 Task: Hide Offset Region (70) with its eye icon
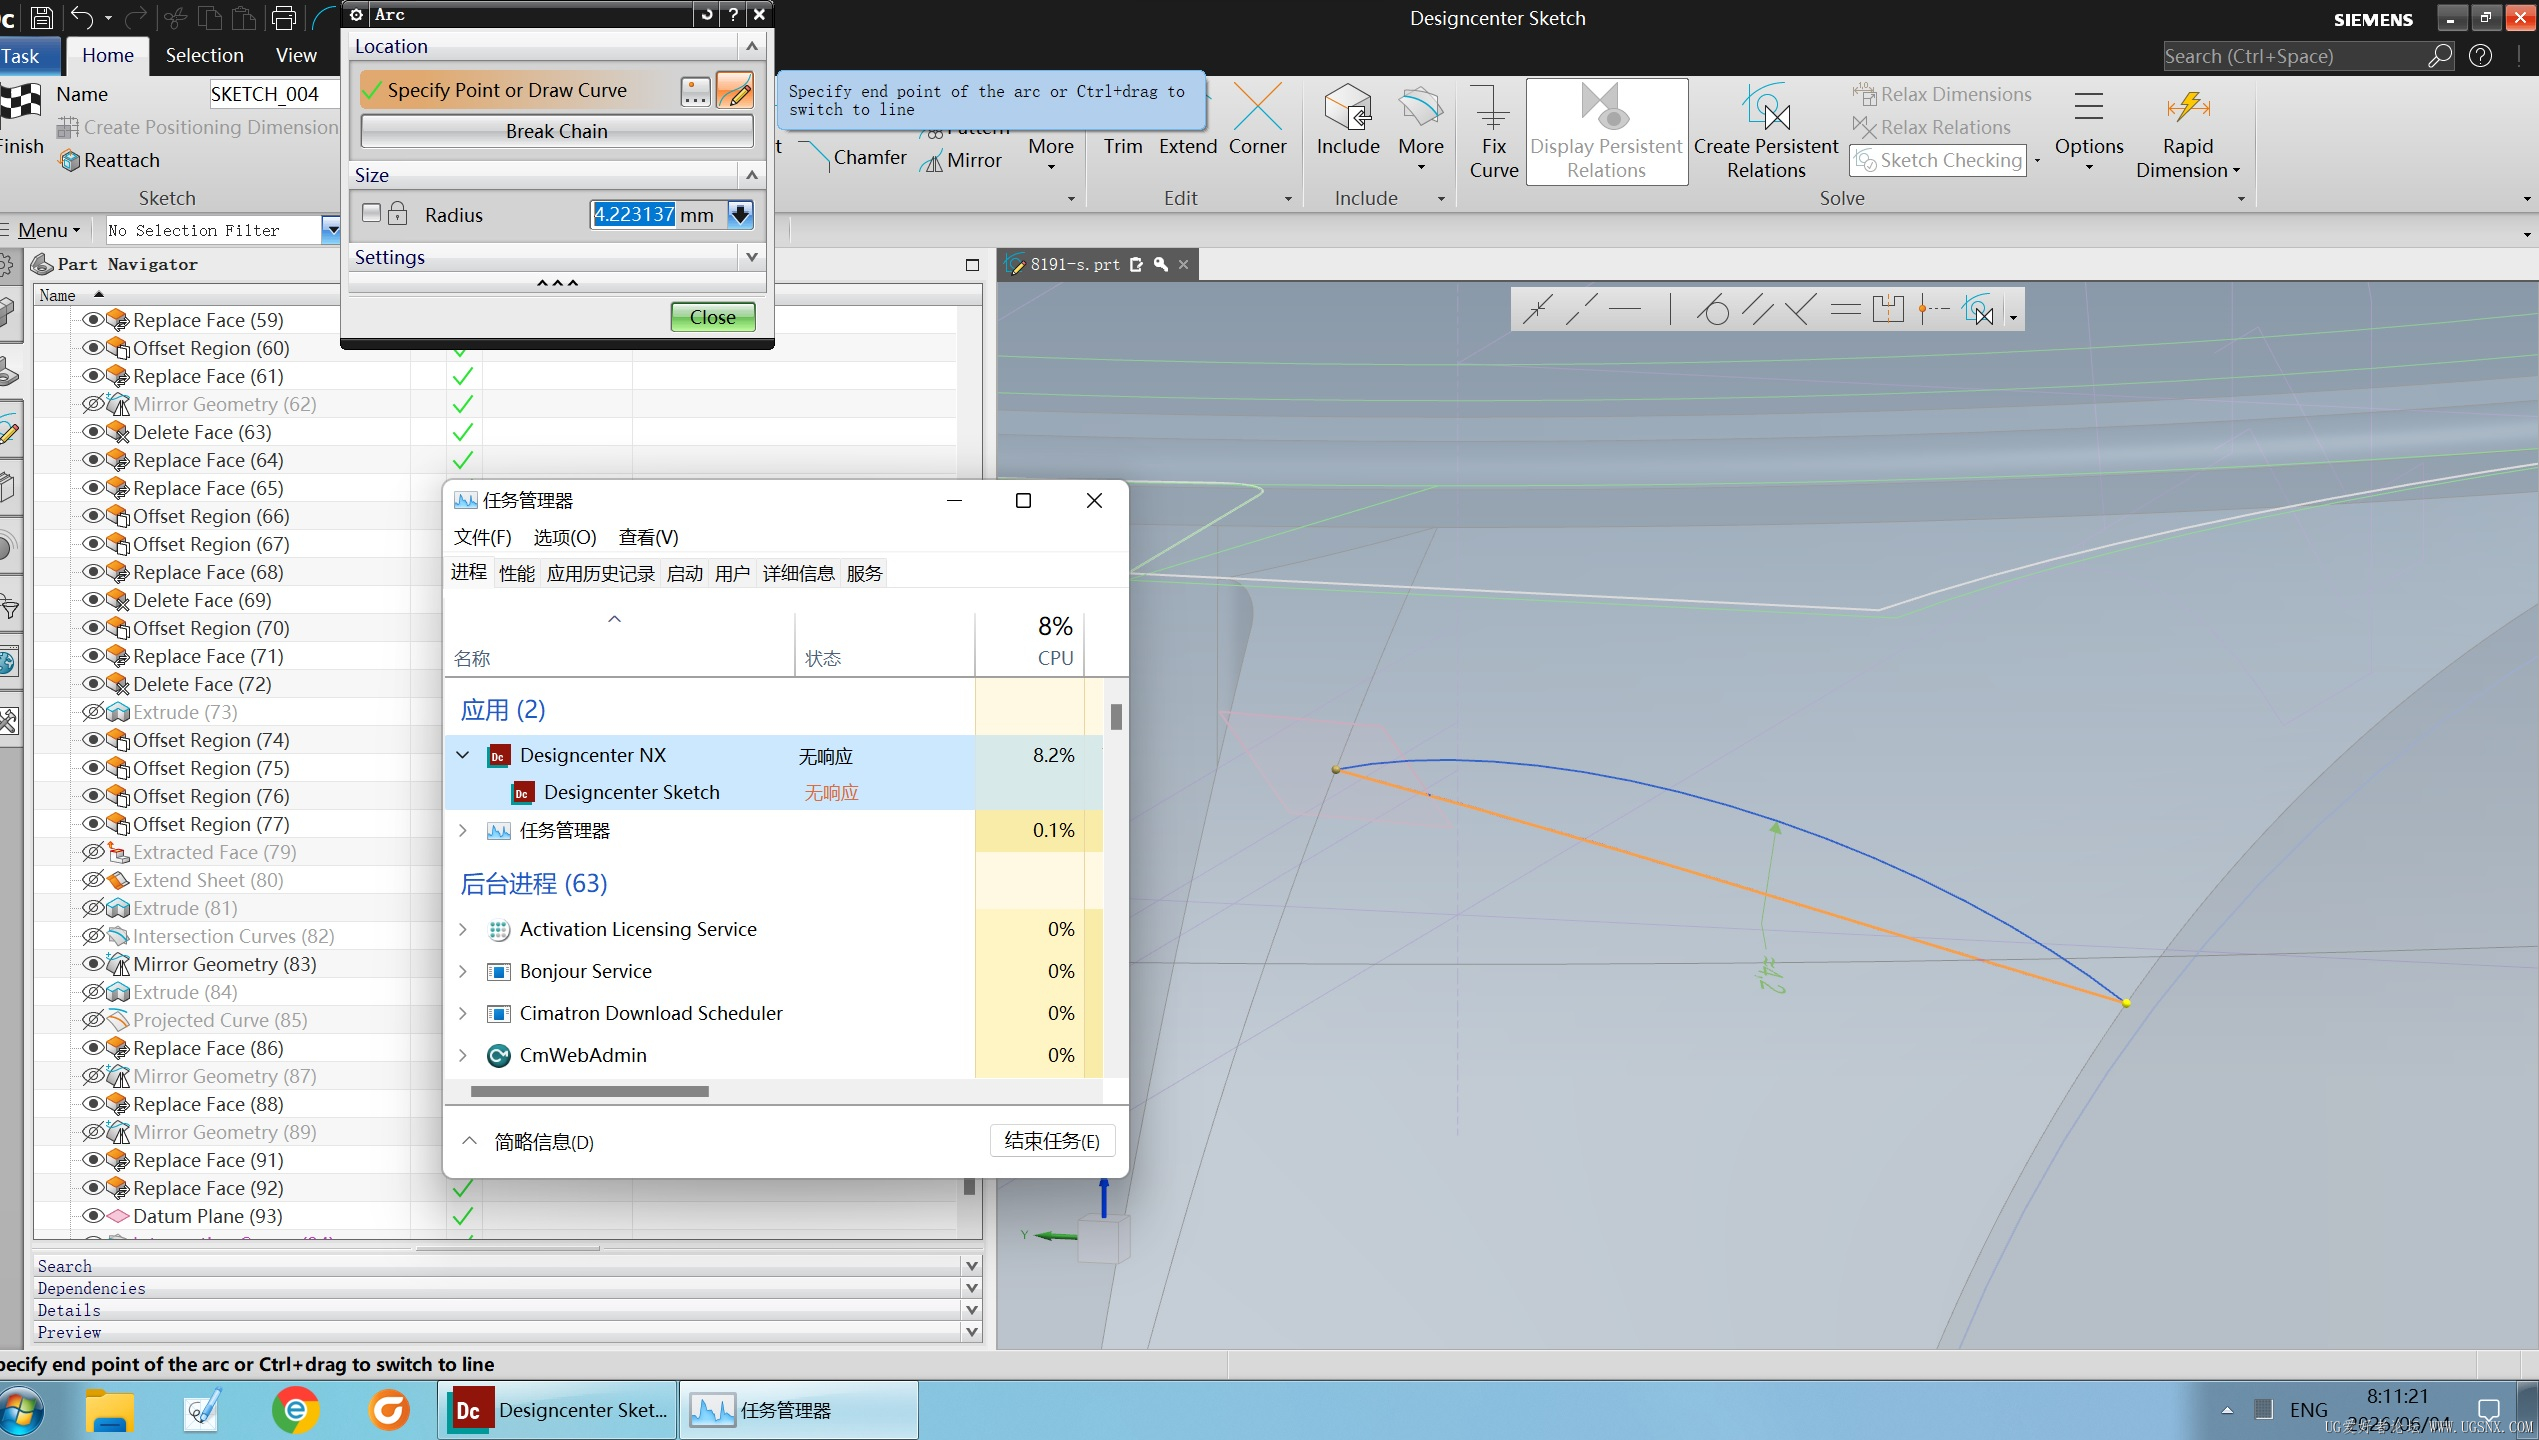93,628
